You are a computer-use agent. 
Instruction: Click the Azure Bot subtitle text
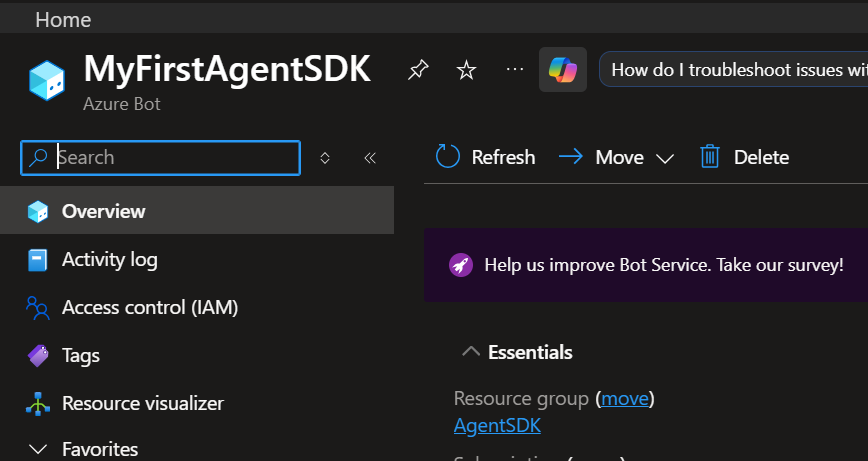122,104
